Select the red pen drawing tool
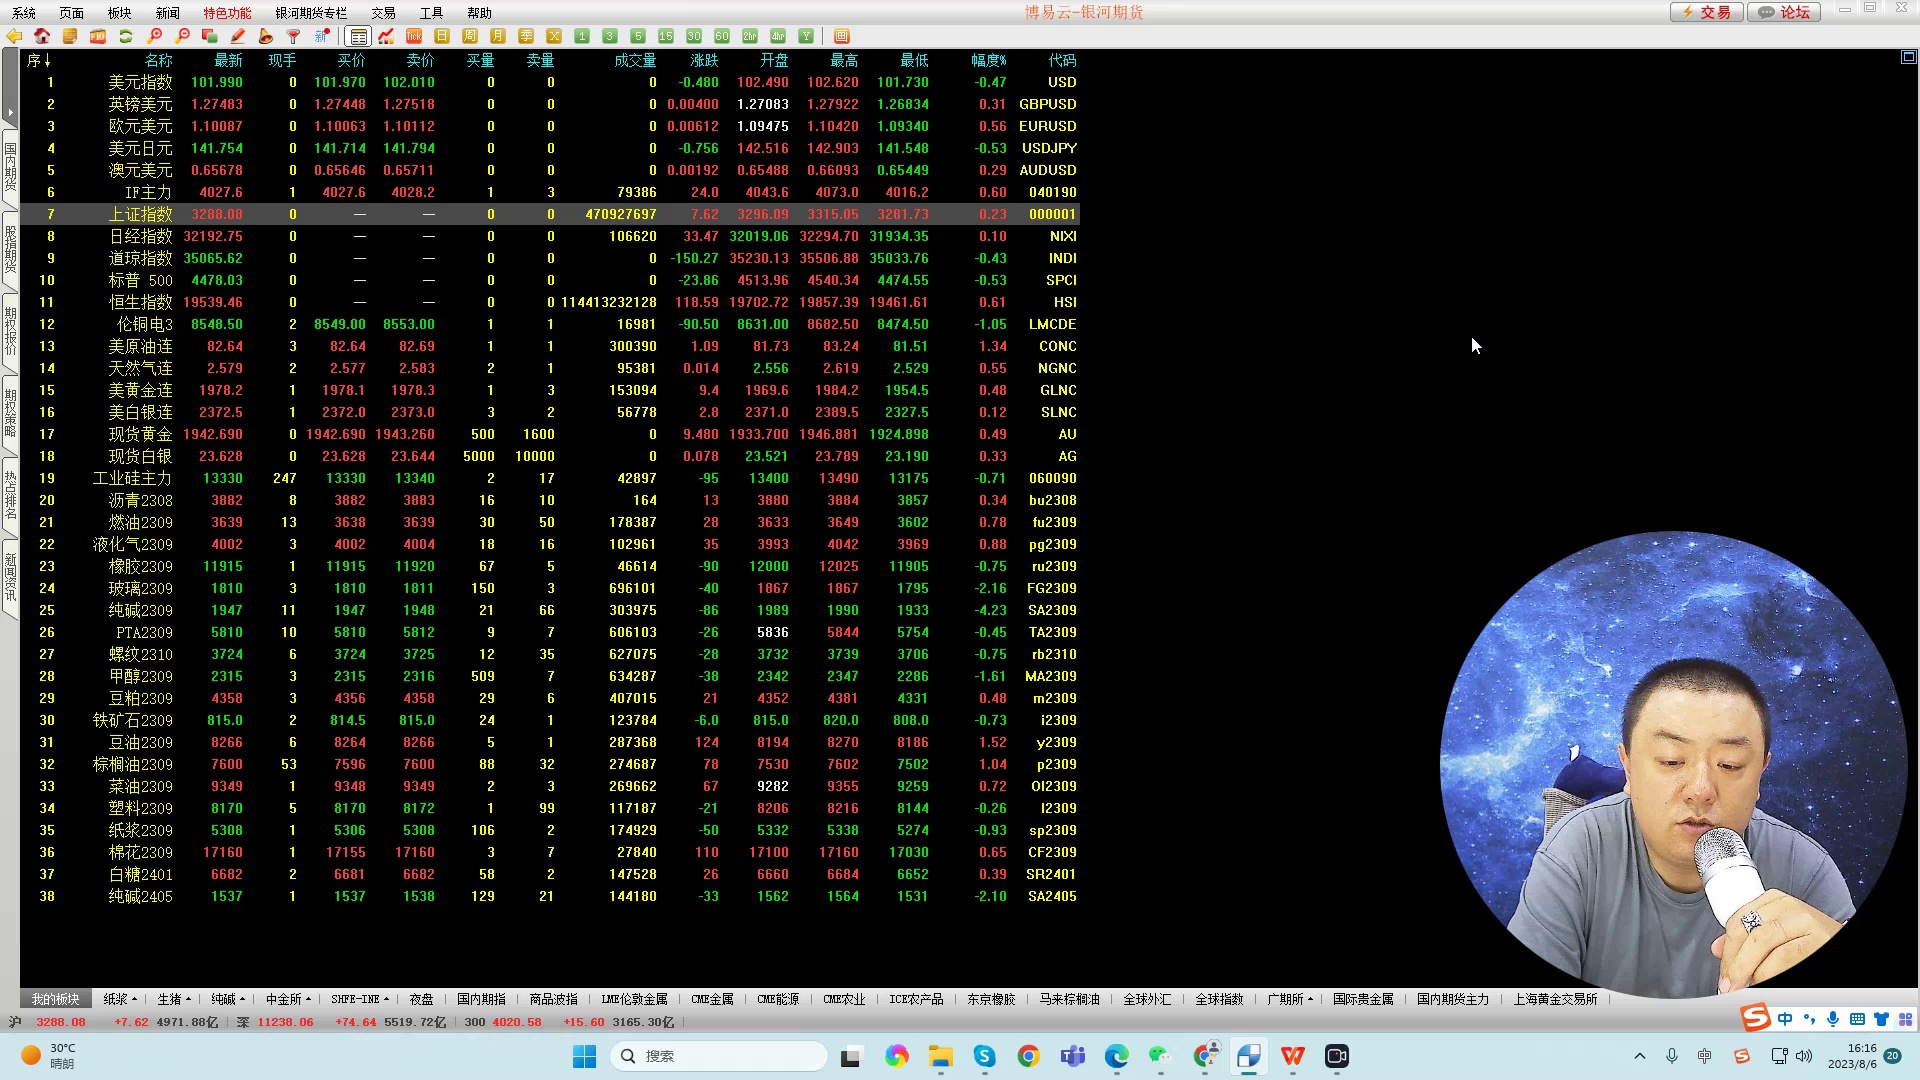Image resolution: width=1920 pixels, height=1080 pixels. [x=238, y=36]
